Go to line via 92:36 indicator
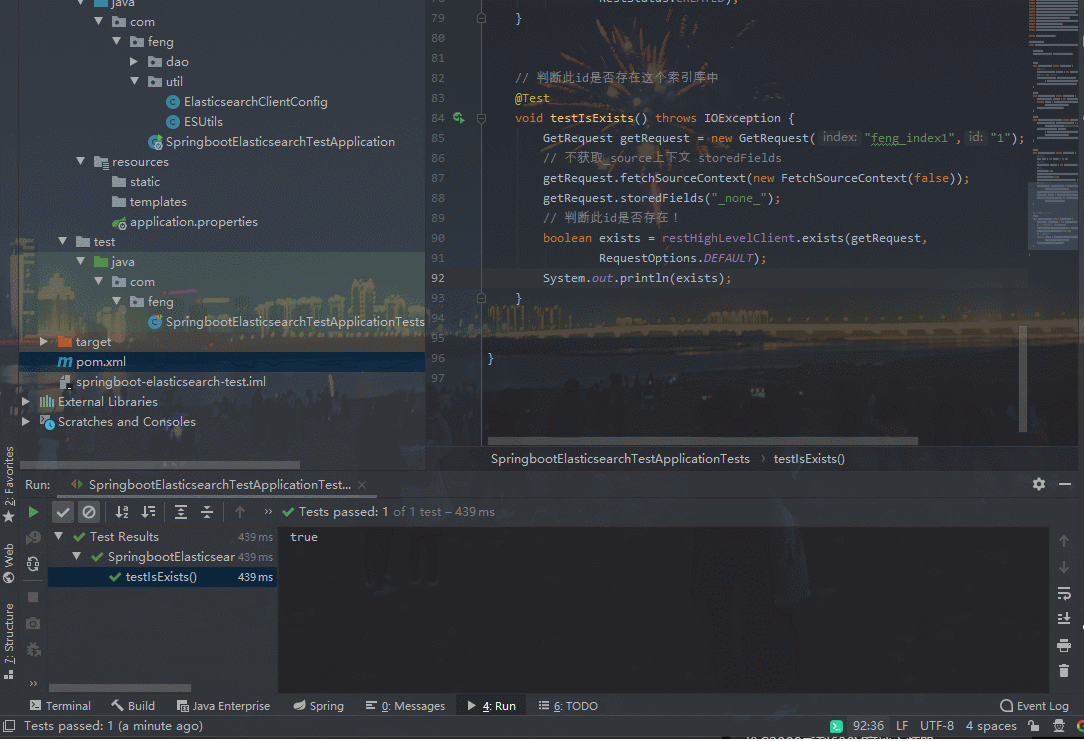Image resolution: width=1084 pixels, height=741 pixels. (x=868, y=726)
